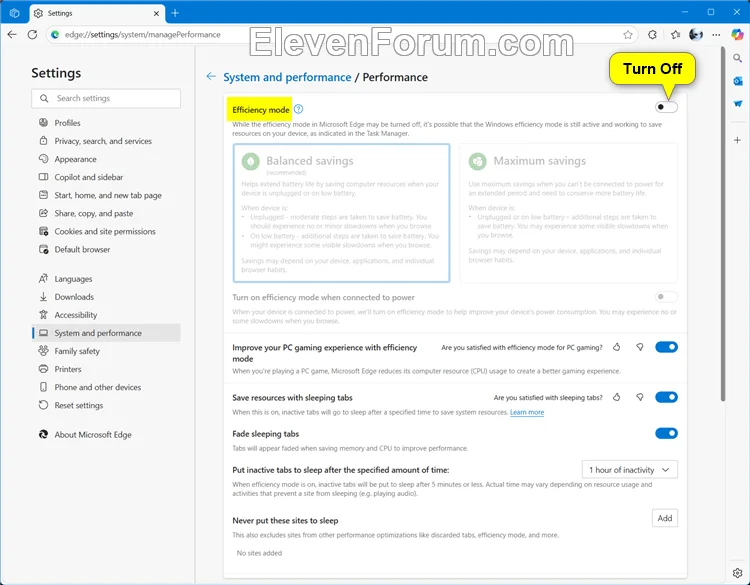750x585 pixels.
Task: Switch off Fade sleeping tabs
Action: pos(666,433)
